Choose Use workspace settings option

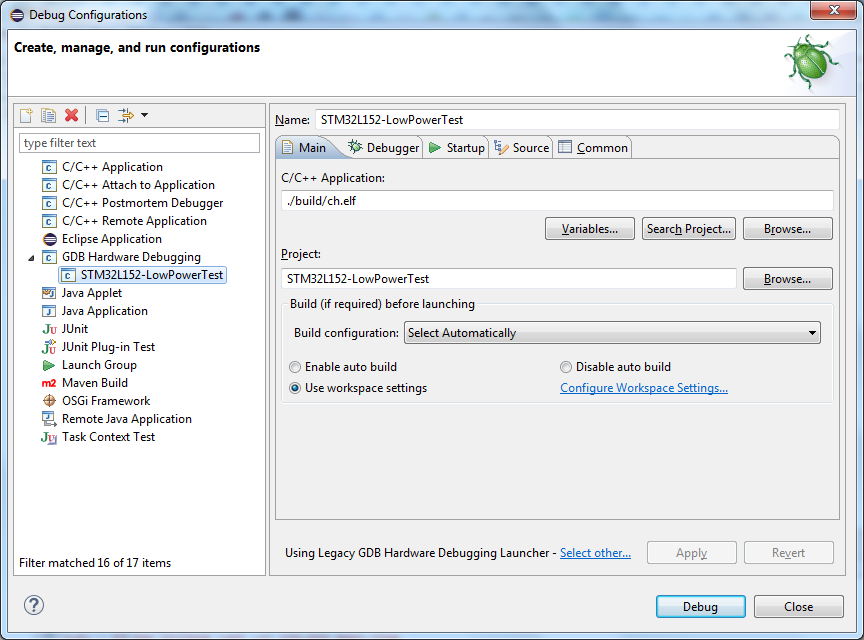(x=295, y=388)
